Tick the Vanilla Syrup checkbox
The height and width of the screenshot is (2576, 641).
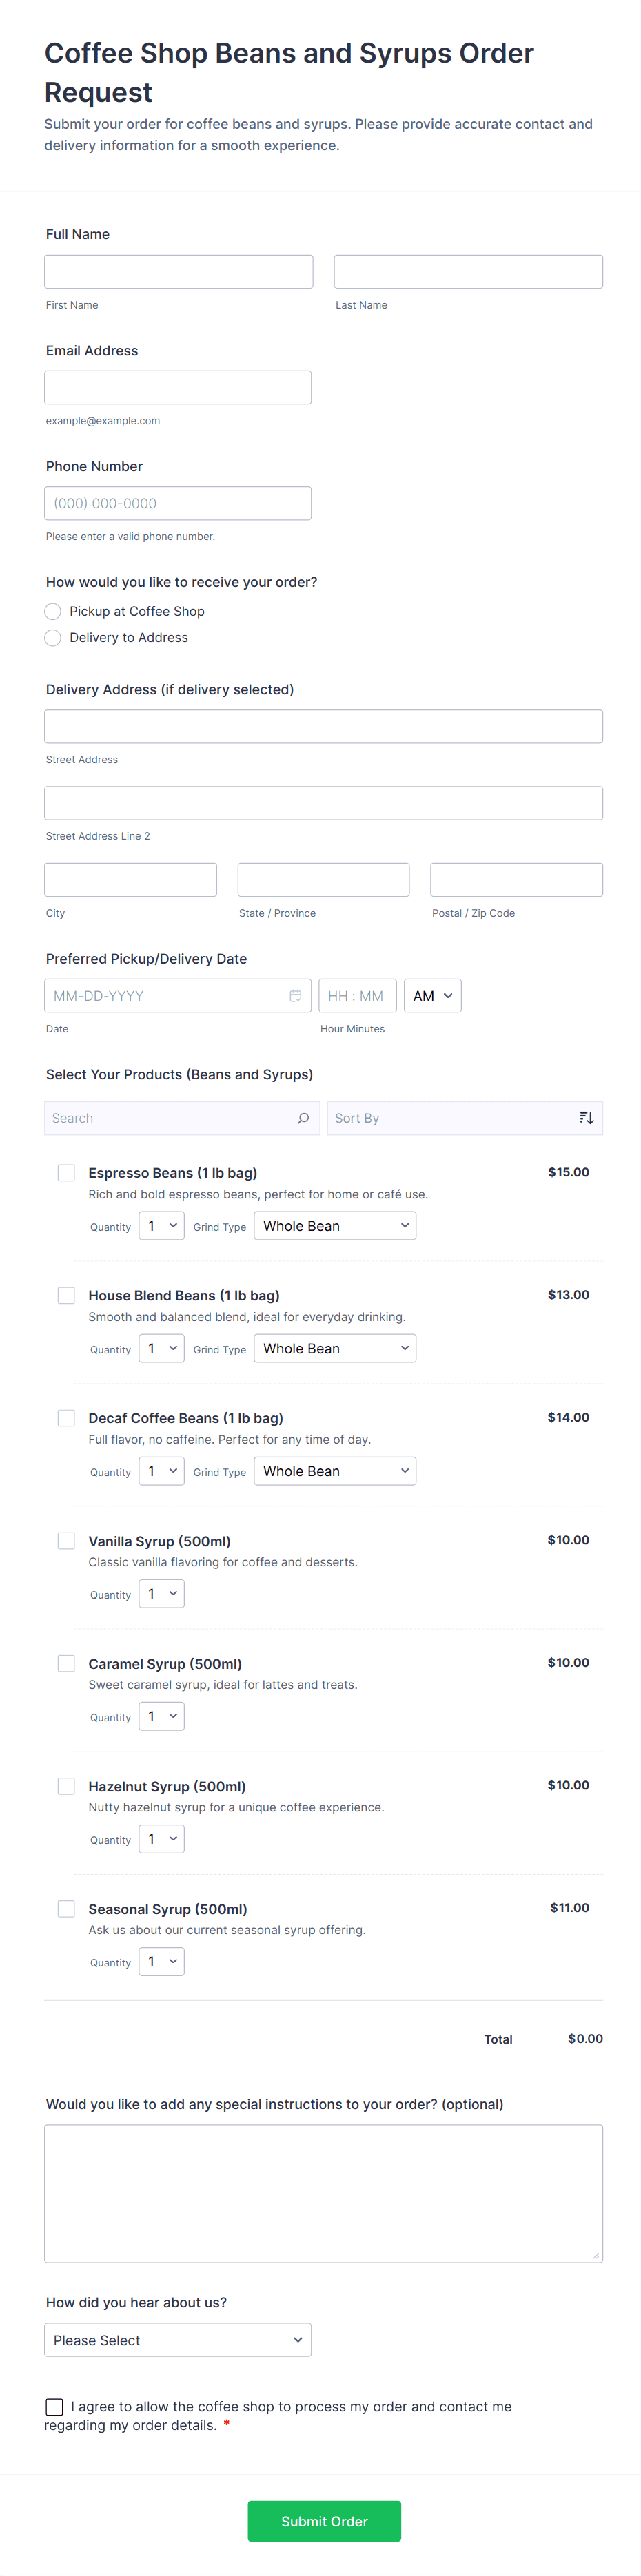point(66,1541)
